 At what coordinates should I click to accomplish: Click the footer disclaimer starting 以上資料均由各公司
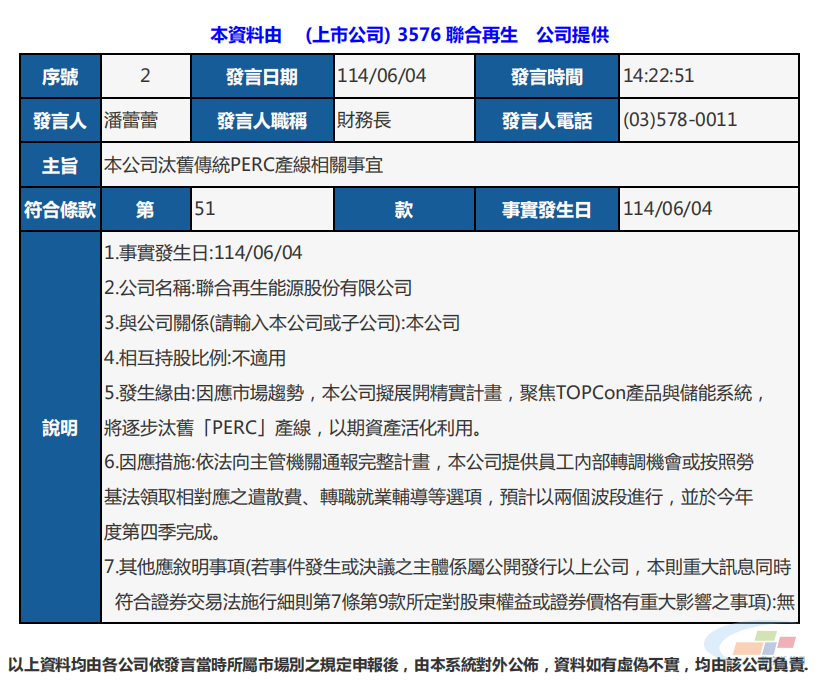point(408,665)
